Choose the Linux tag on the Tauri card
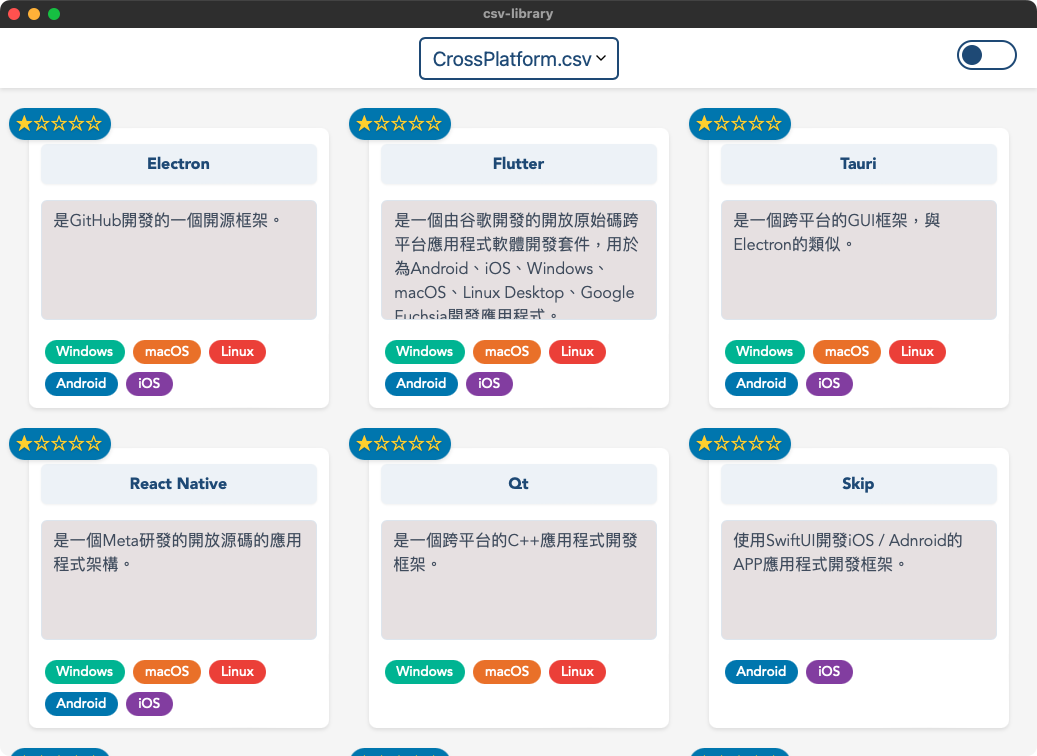This screenshot has width=1037, height=756. 917,352
